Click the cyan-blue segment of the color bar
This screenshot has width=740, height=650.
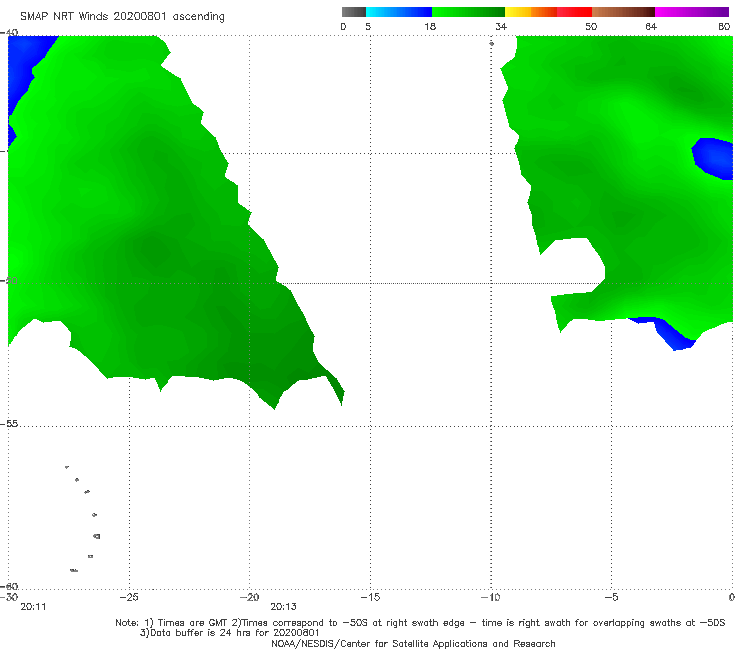tap(399, 12)
